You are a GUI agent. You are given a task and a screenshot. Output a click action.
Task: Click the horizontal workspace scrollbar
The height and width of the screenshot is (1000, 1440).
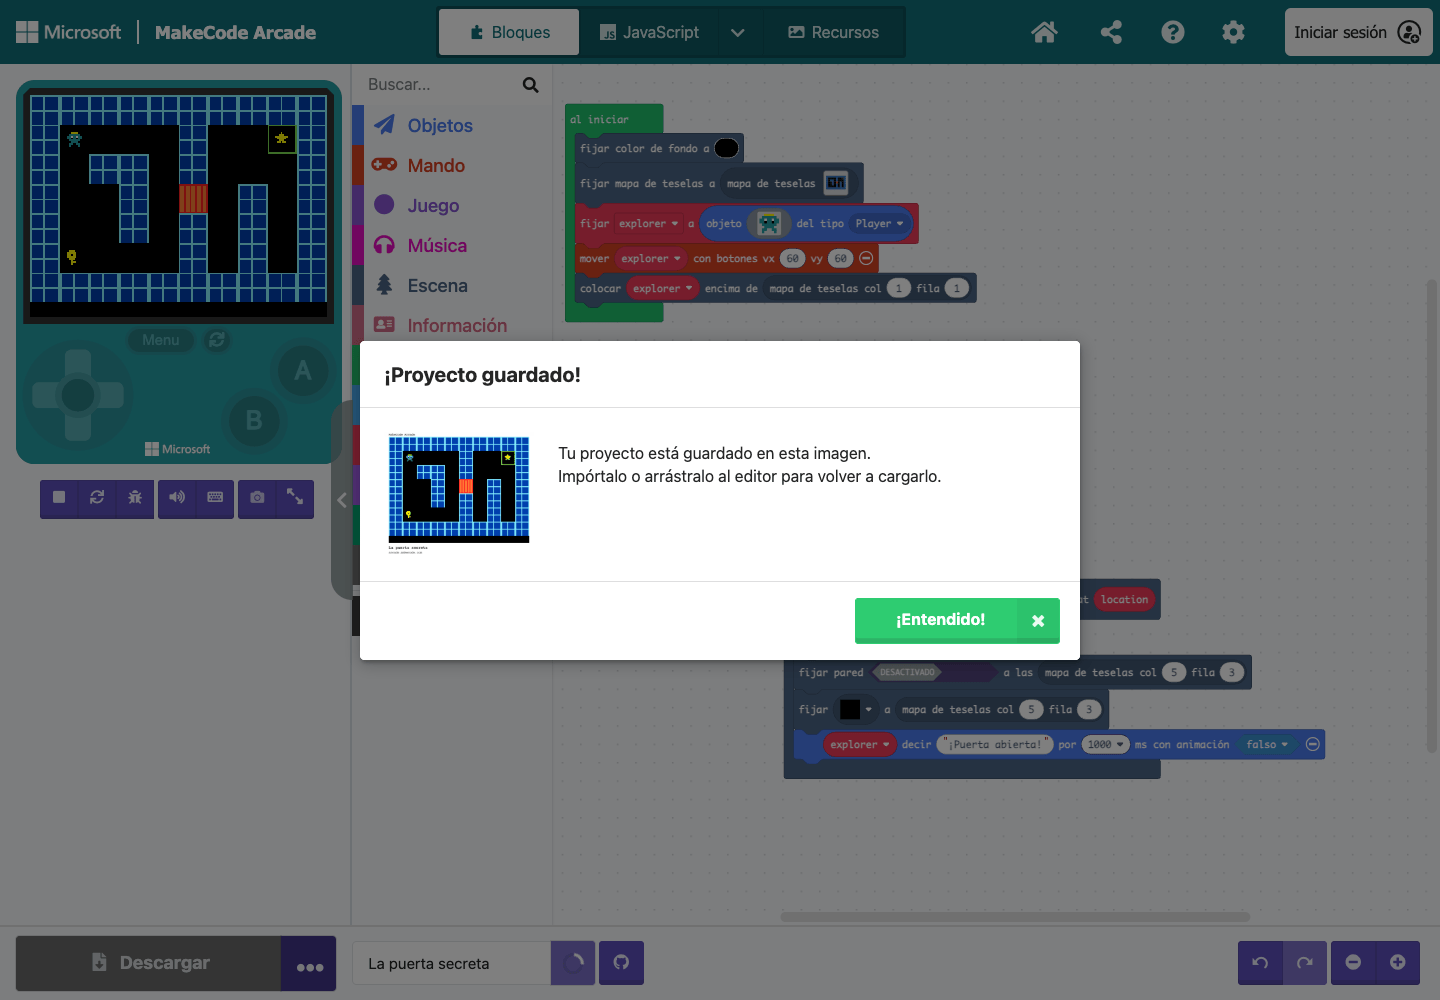1015,917
